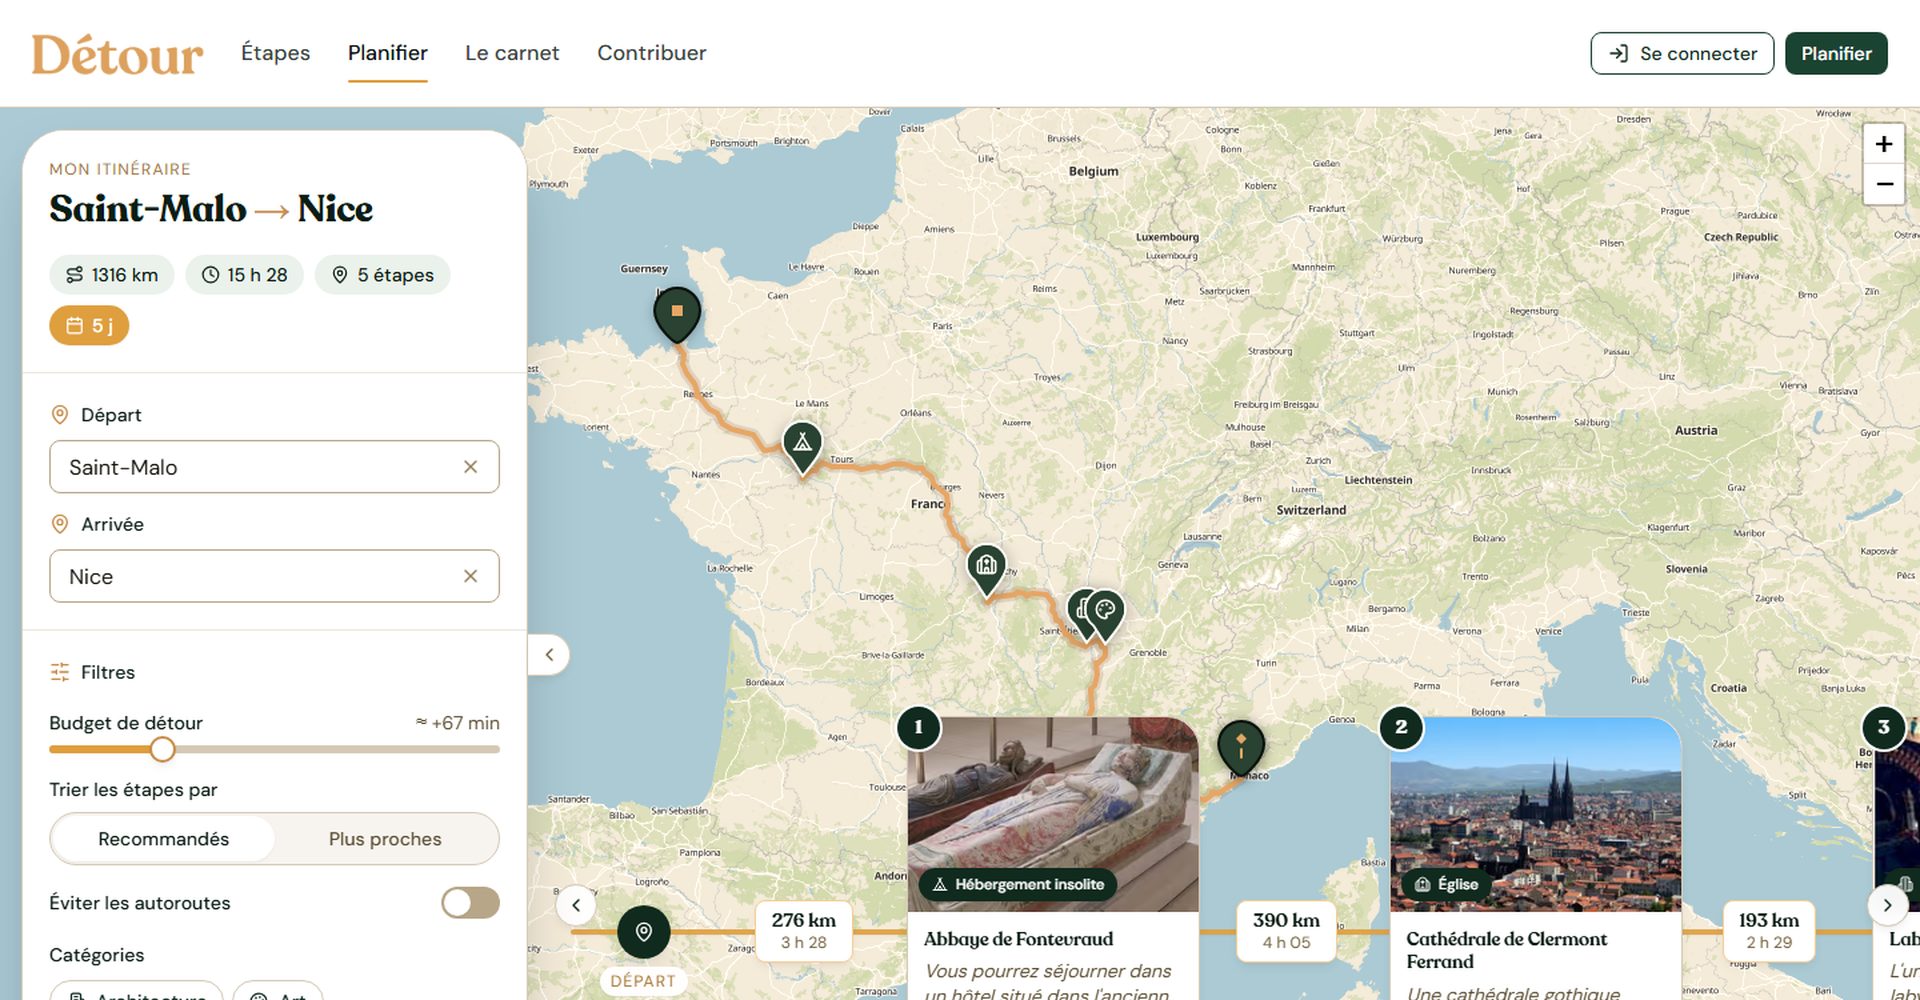Click the Arrivée location pin icon
The image size is (1920, 1000).
click(x=60, y=524)
